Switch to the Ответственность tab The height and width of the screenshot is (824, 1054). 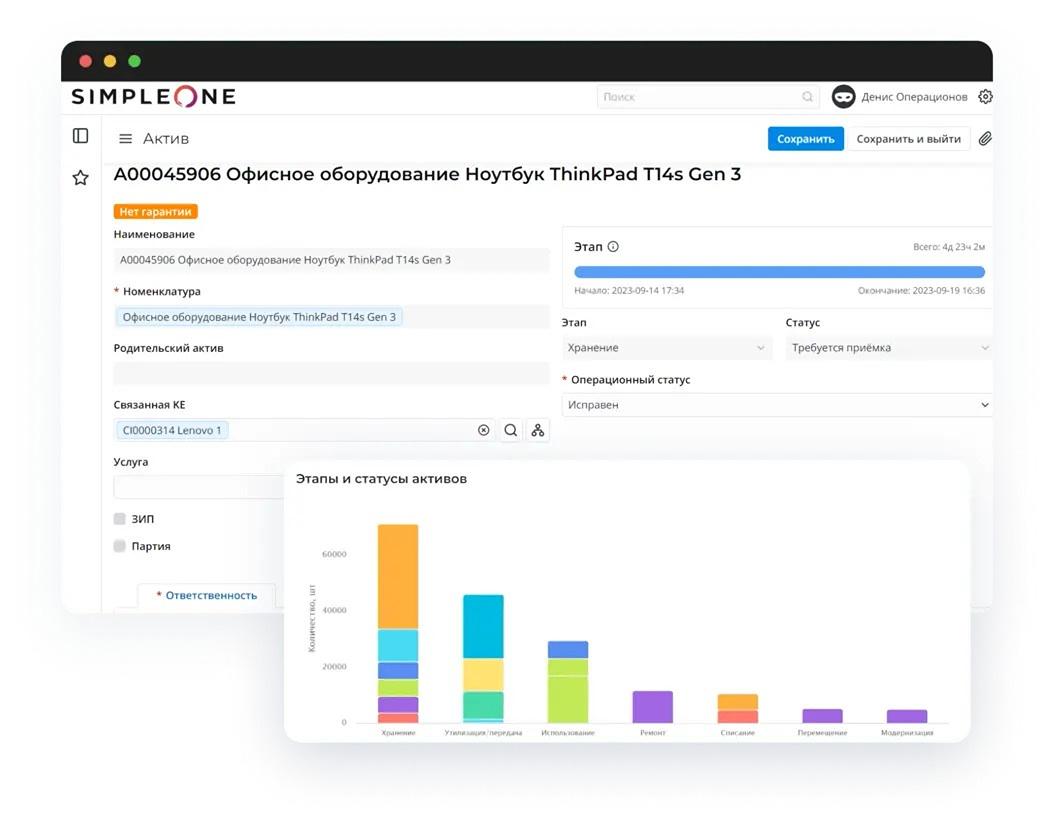pyautogui.click(x=210, y=595)
